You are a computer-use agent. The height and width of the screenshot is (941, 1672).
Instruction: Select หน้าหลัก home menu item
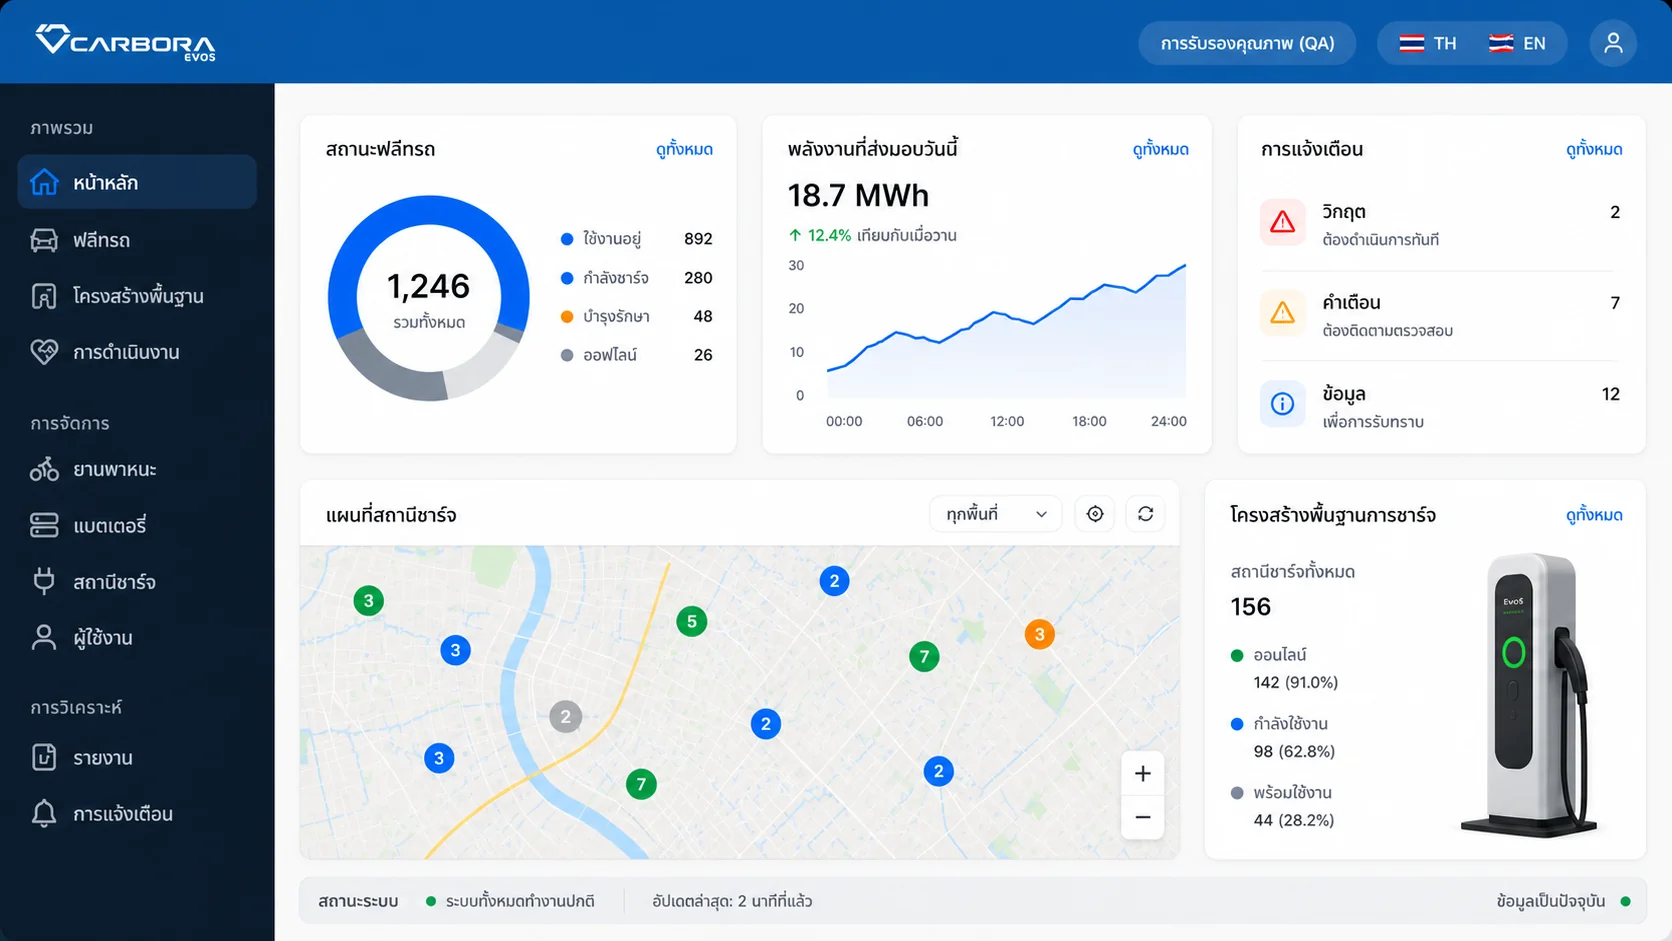coord(137,182)
